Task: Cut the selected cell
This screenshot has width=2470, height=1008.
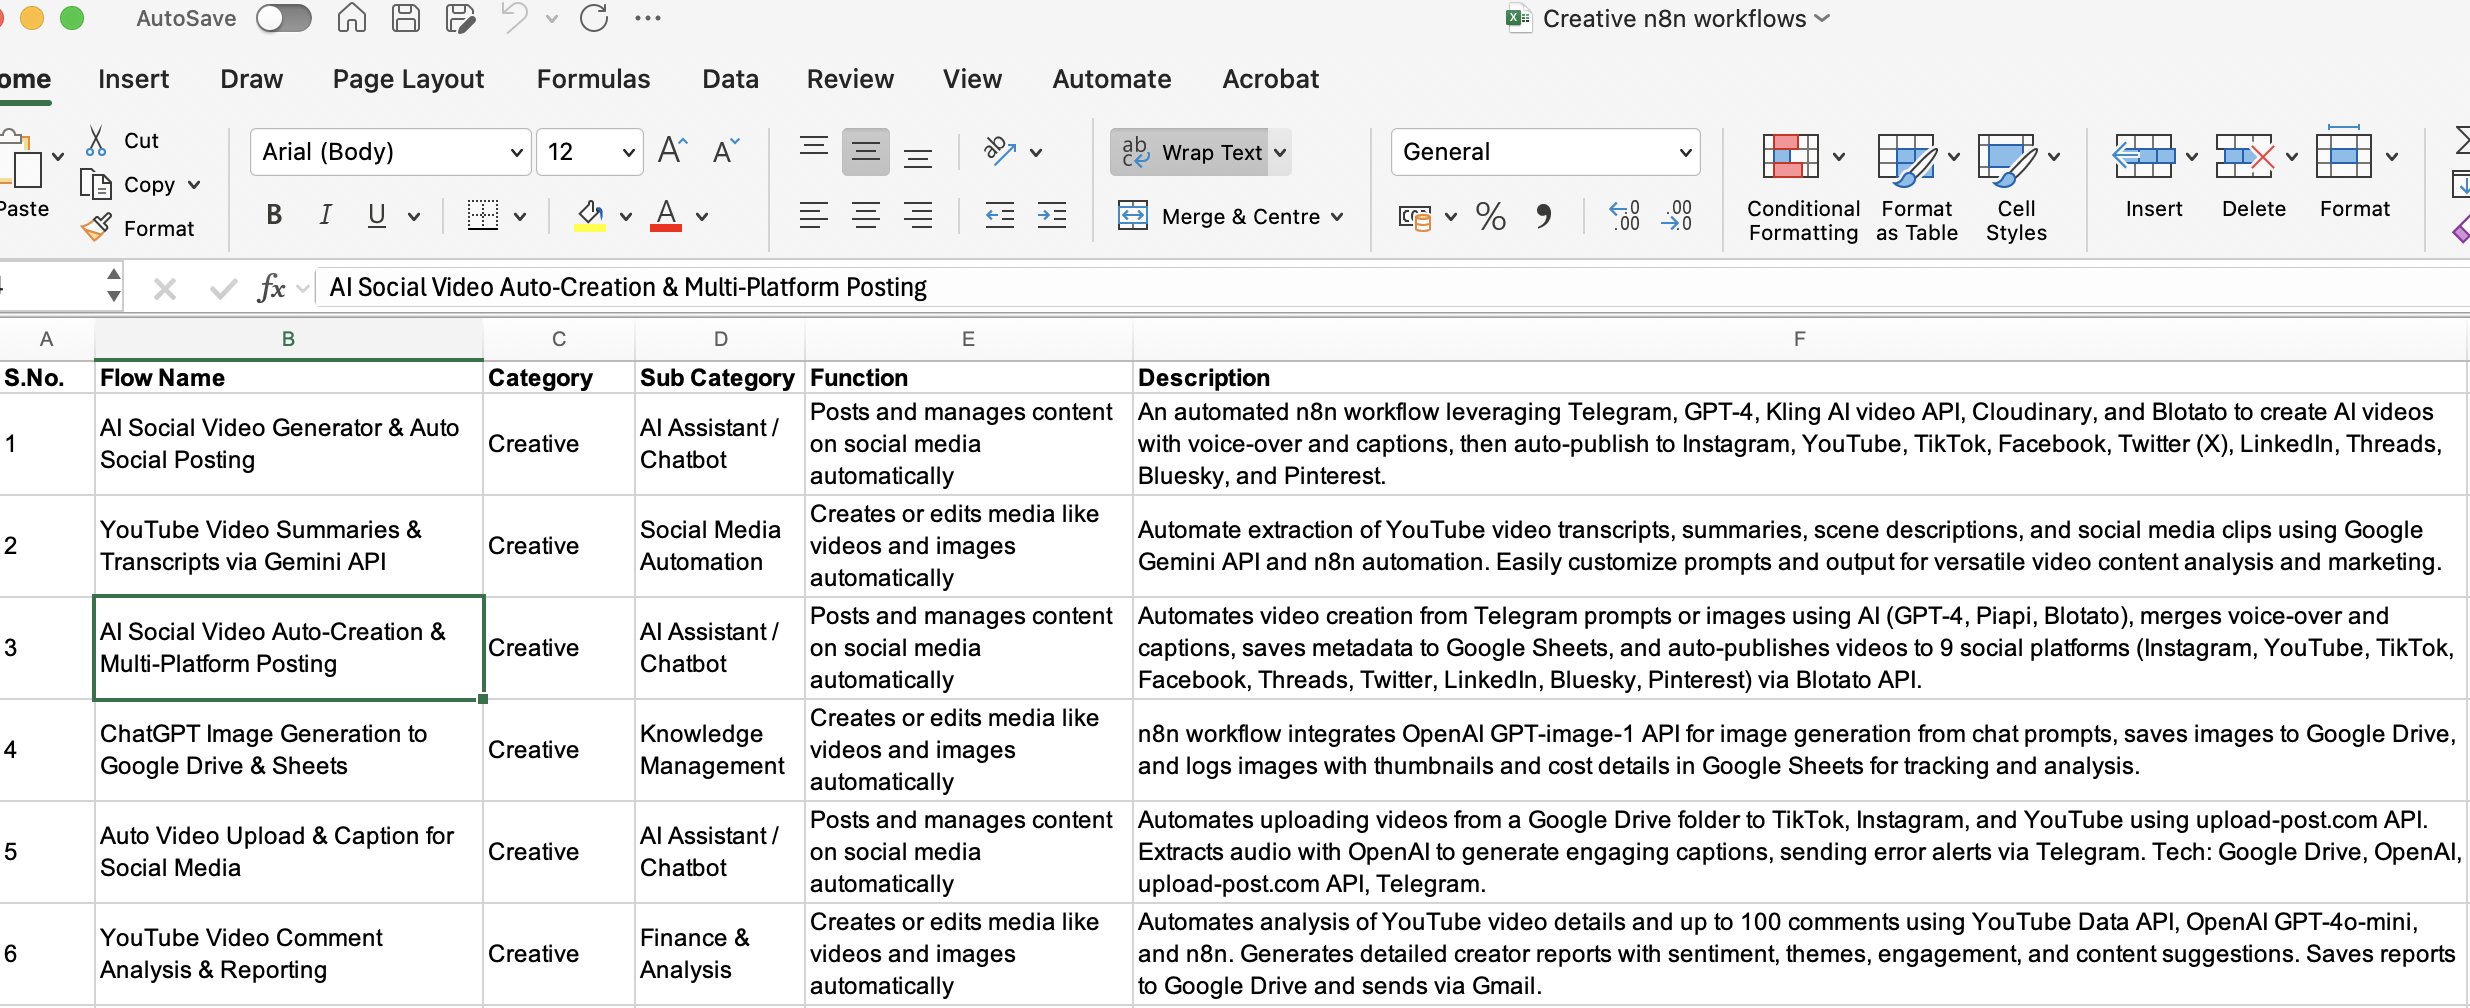Action: coord(122,141)
